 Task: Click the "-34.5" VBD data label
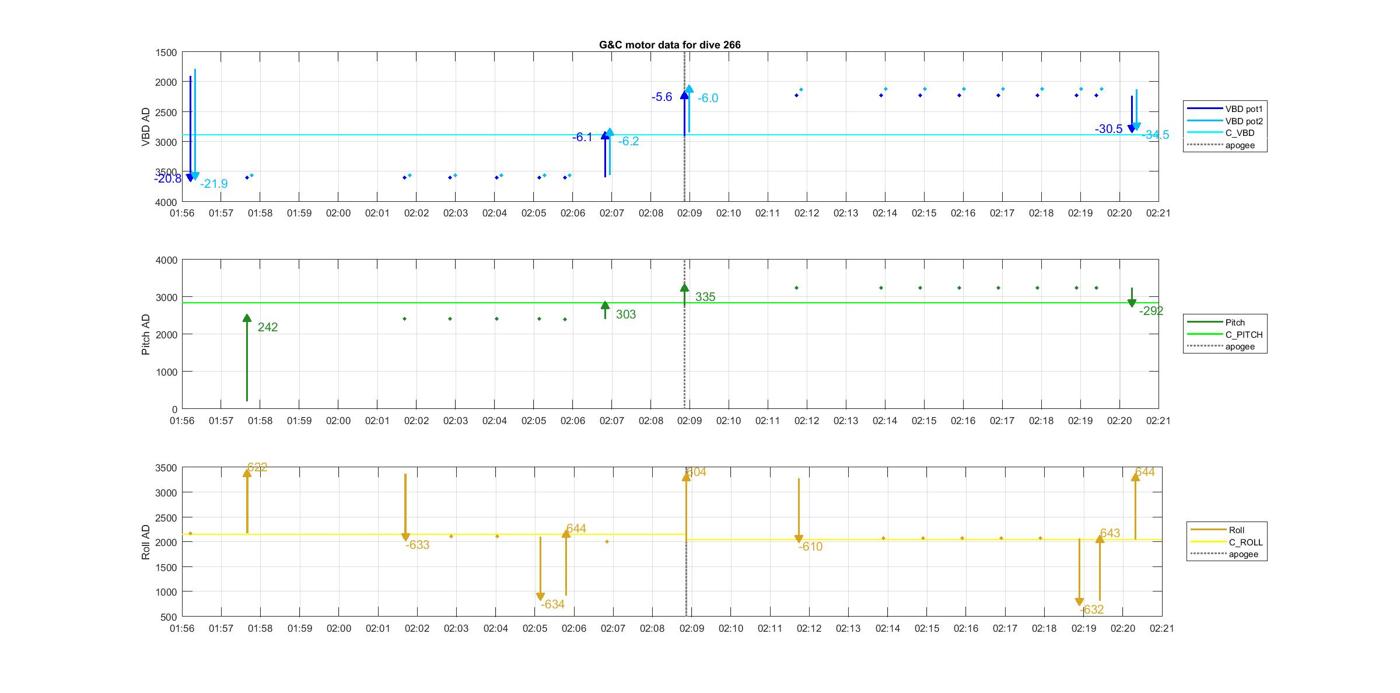pos(1155,135)
